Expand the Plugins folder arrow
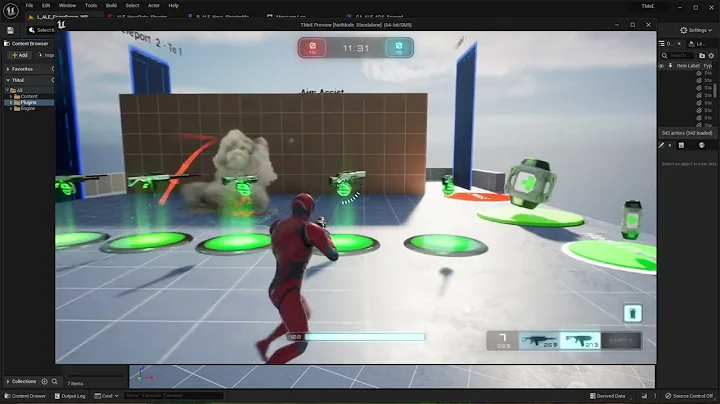 pyautogui.click(x=11, y=102)
